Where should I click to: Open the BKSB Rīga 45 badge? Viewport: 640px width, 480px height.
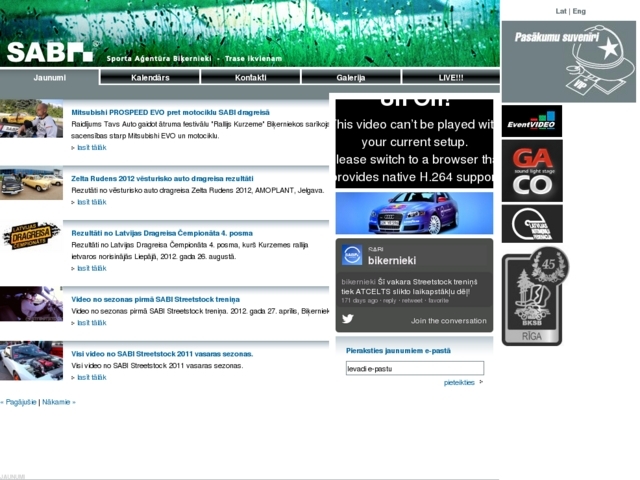coord(535,296)
